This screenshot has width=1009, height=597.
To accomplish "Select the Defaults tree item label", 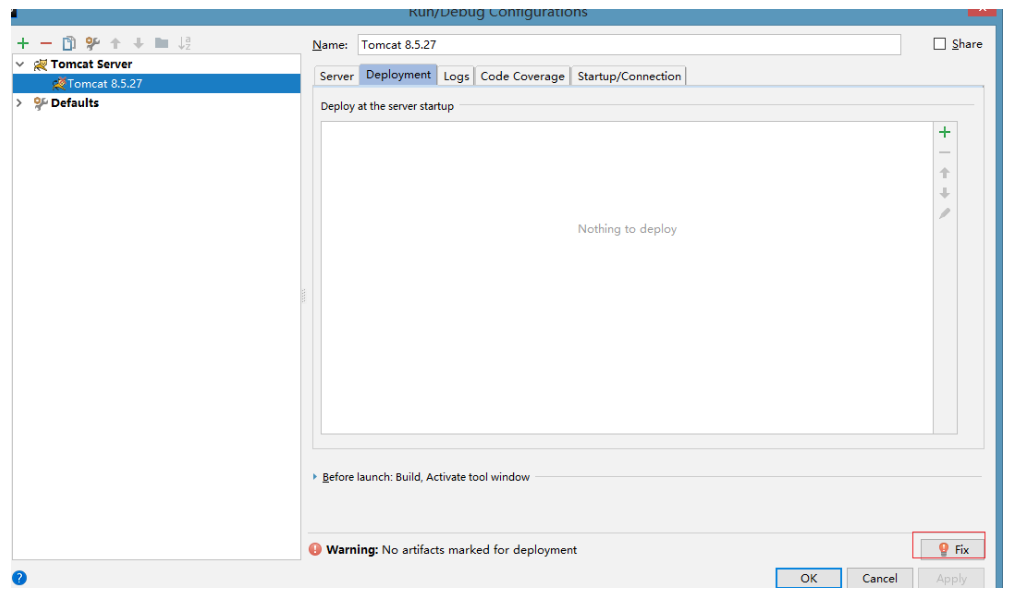I will [x=75, y=103].
